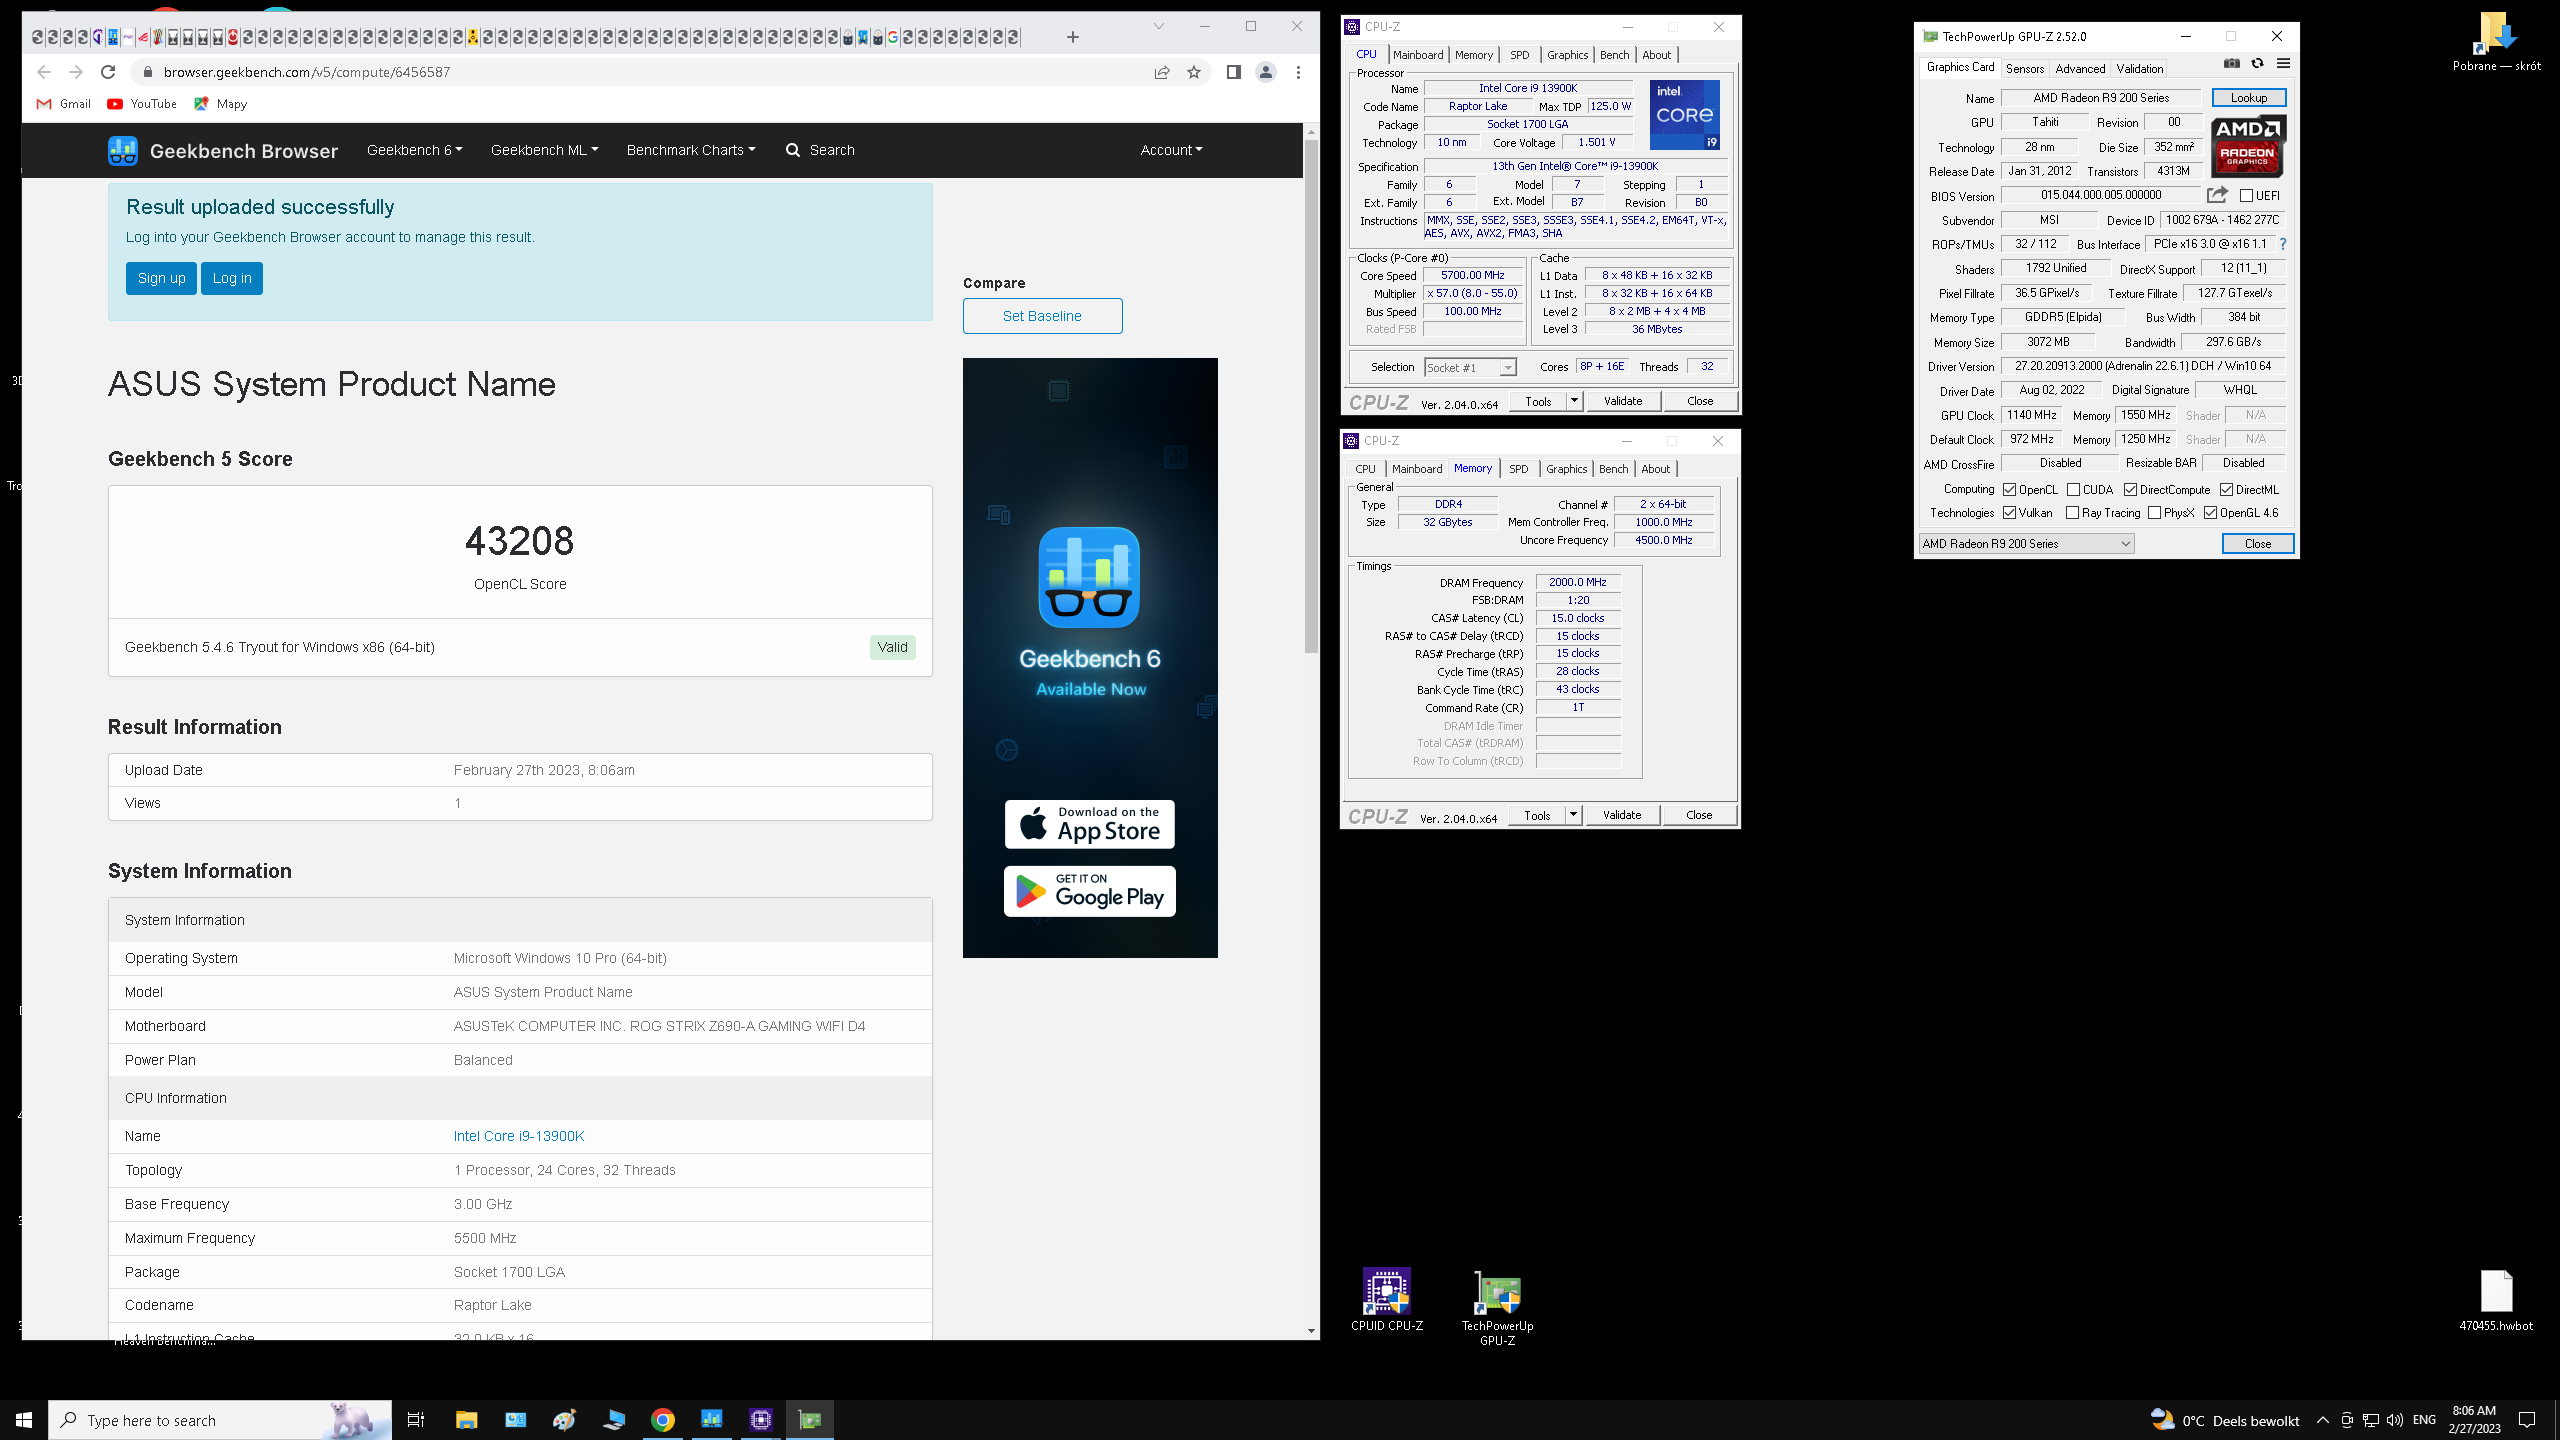Open Chrome tab search chevron
The image size is (2560, 1440).
point(1159,26)
